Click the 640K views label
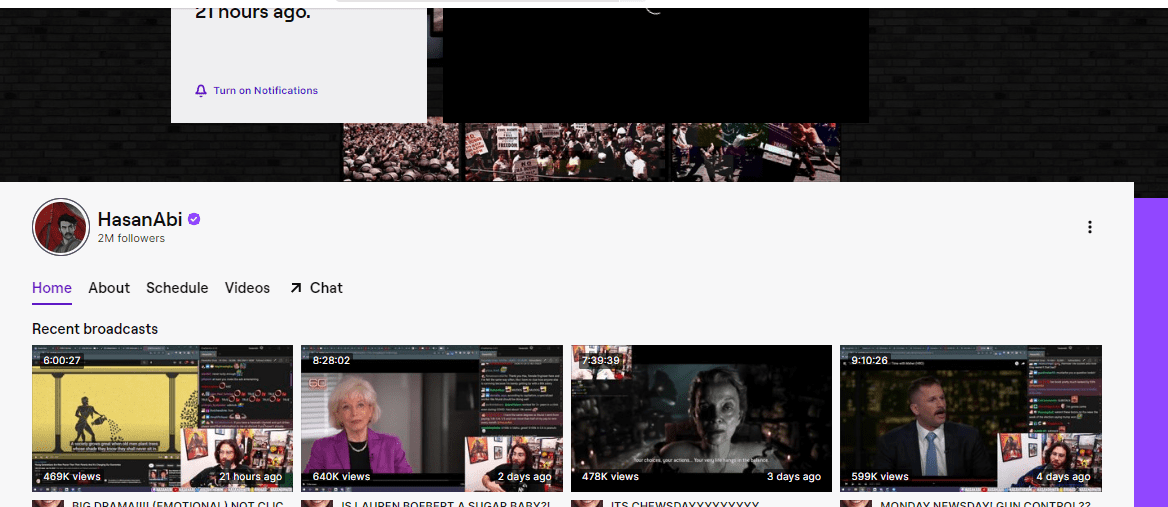Viewport: 1168px width, 507px height. pyautogui.click(x=341, y=476)
